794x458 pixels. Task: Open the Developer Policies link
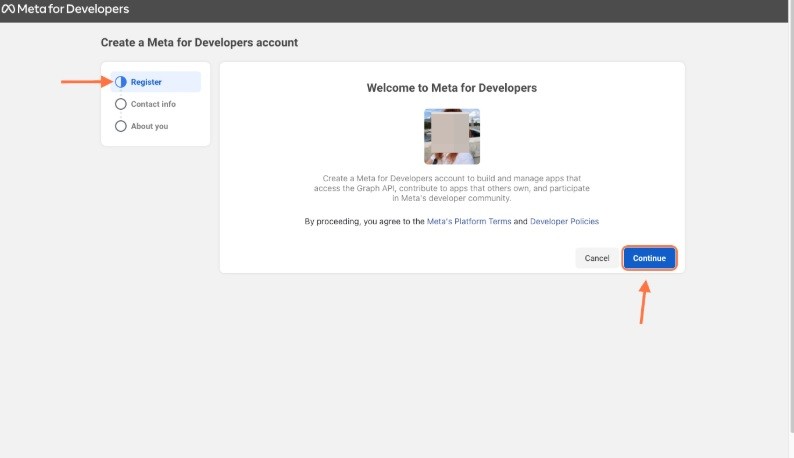(x=564, y=221)
